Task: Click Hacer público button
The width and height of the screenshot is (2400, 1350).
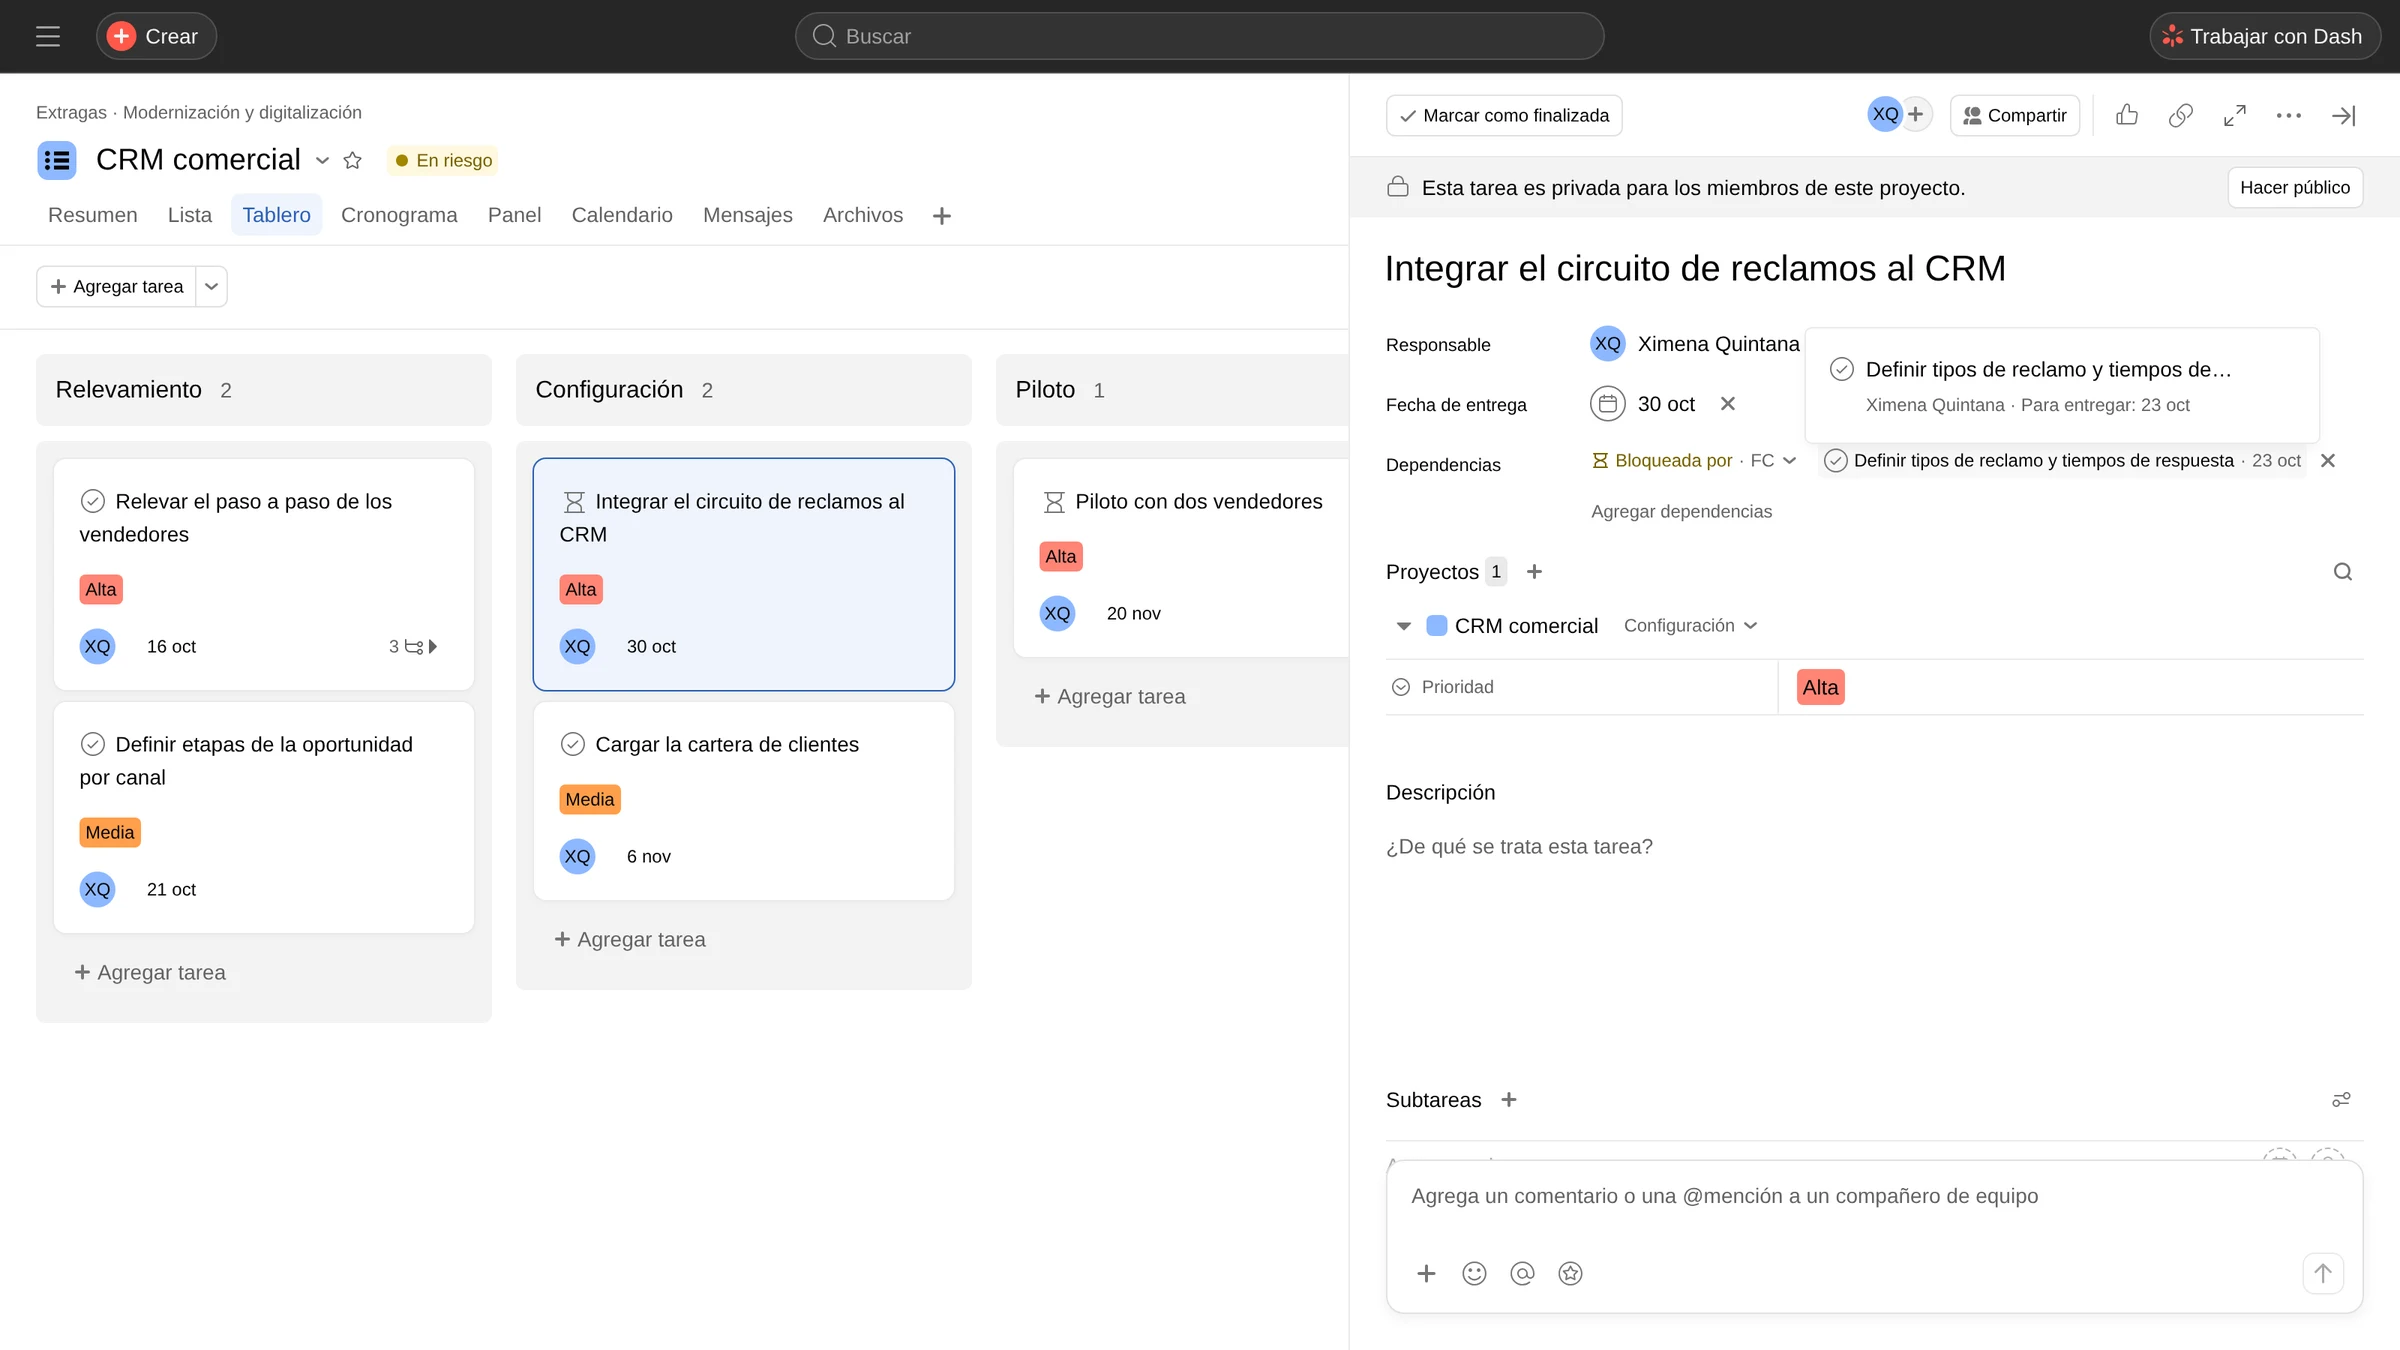Action: point(2294,188)
